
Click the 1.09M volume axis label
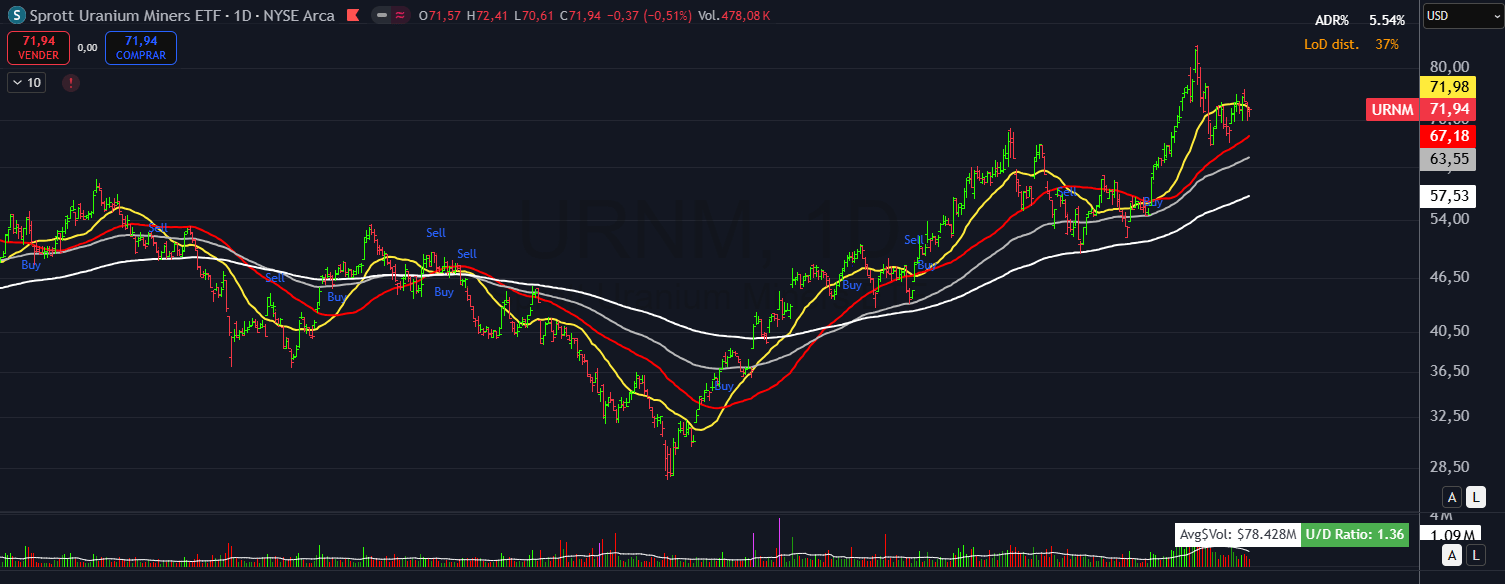[x=1449, y=535]
